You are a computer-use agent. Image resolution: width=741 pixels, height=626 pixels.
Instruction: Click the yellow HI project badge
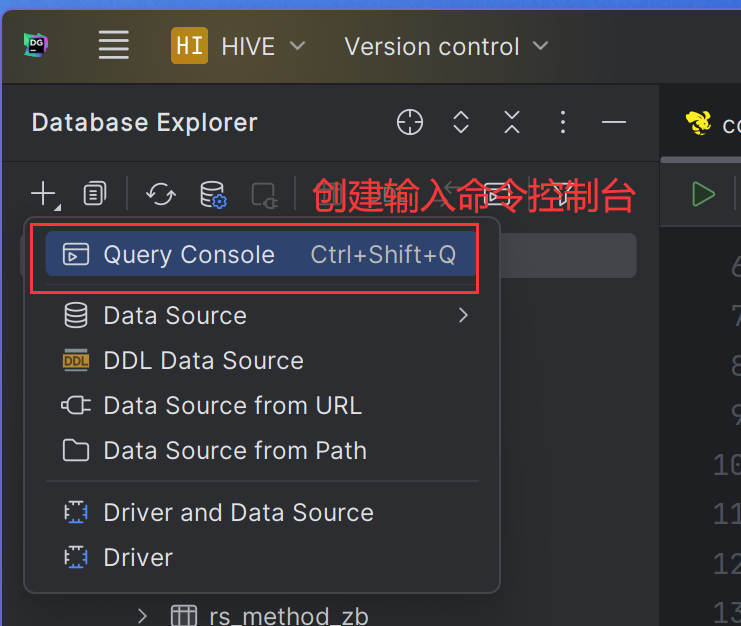click(x=190, y=46)
